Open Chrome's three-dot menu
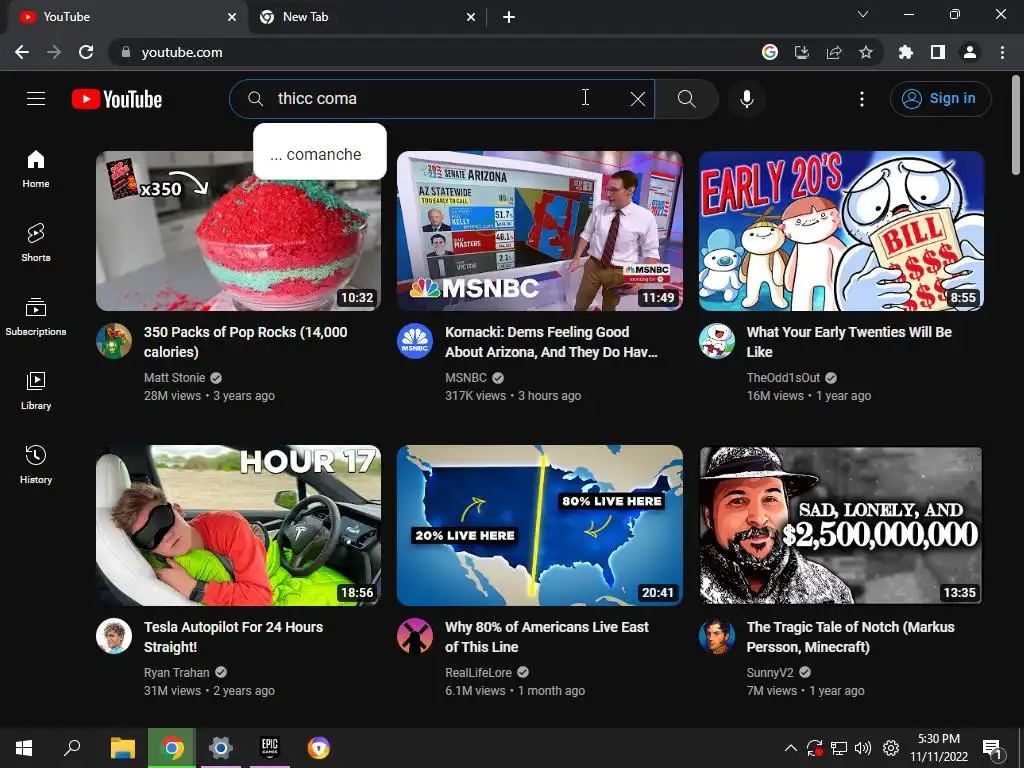 pyautogui.click(x=1002, y=52)
